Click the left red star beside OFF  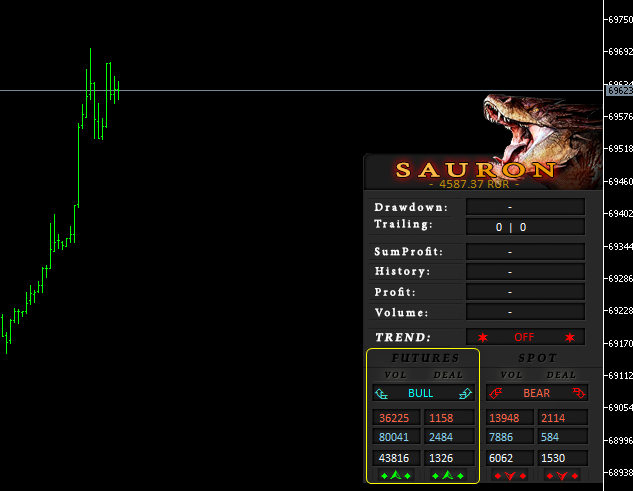pos(482,337)
